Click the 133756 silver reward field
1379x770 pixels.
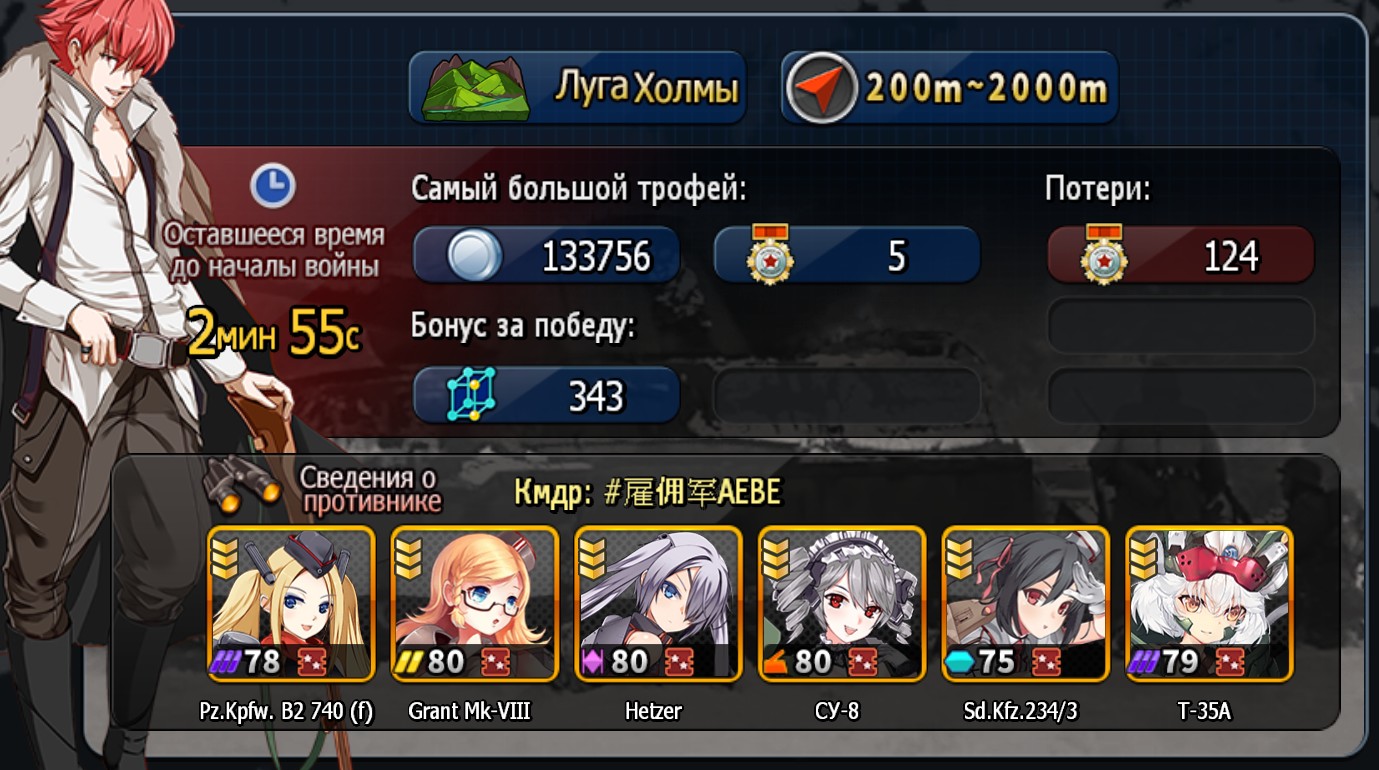click(547, 256)
